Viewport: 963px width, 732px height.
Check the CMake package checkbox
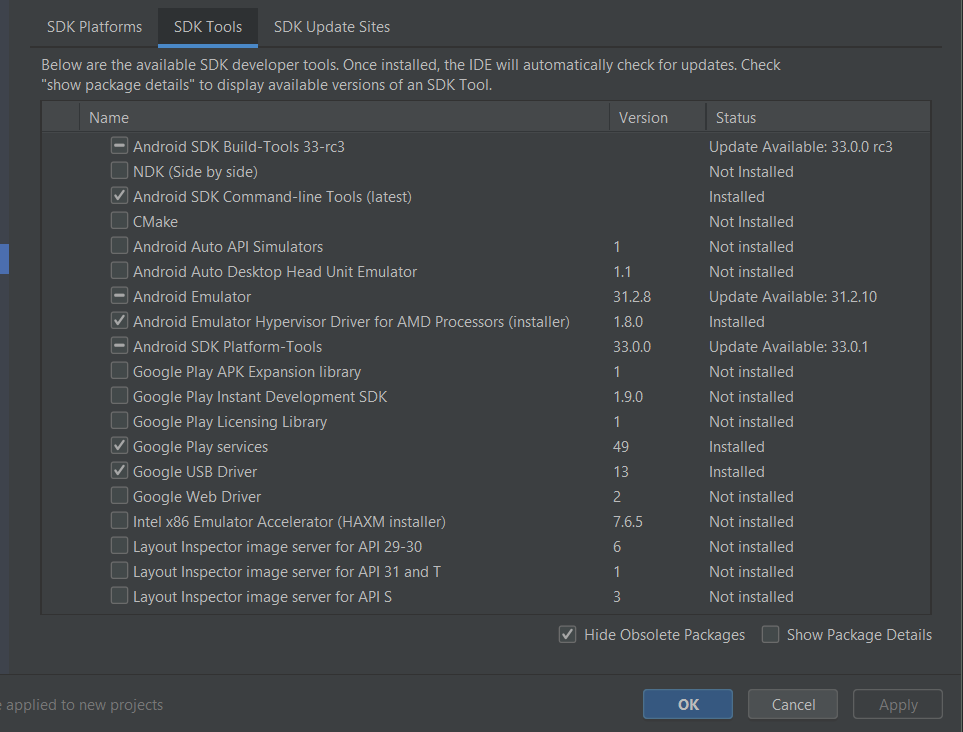tap(119, 222)
